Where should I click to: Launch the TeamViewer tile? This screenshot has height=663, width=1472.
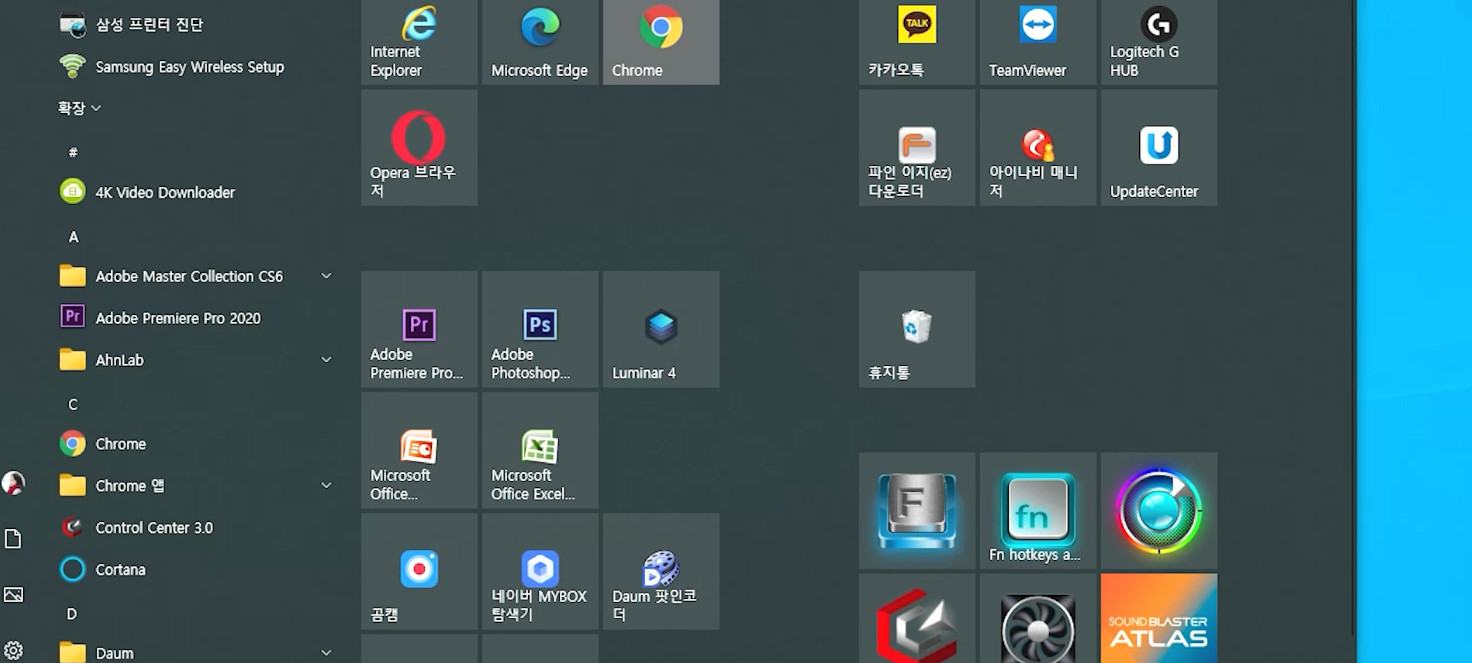(1038, 42)
